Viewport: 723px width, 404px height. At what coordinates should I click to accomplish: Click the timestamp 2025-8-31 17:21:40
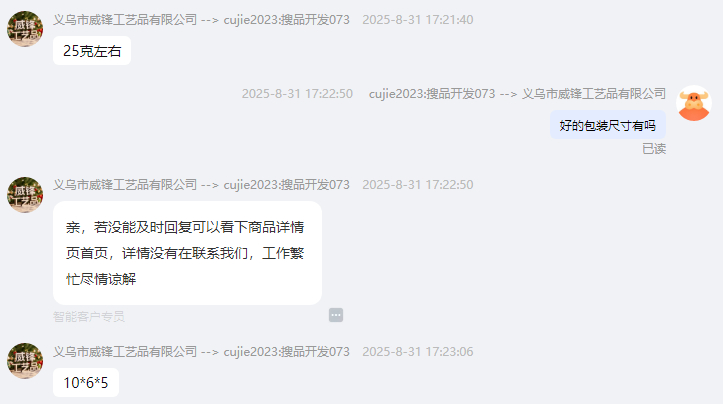[x=418, y=20]
